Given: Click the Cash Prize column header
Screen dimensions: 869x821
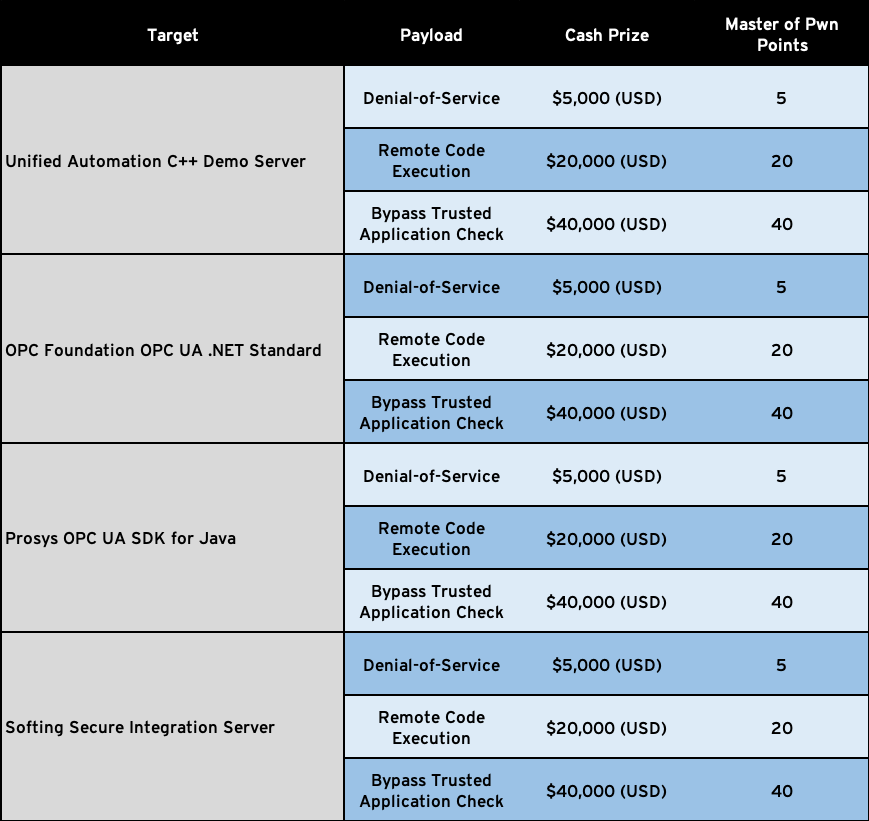Looking at the screenshot, I should (x=606, y=35).
